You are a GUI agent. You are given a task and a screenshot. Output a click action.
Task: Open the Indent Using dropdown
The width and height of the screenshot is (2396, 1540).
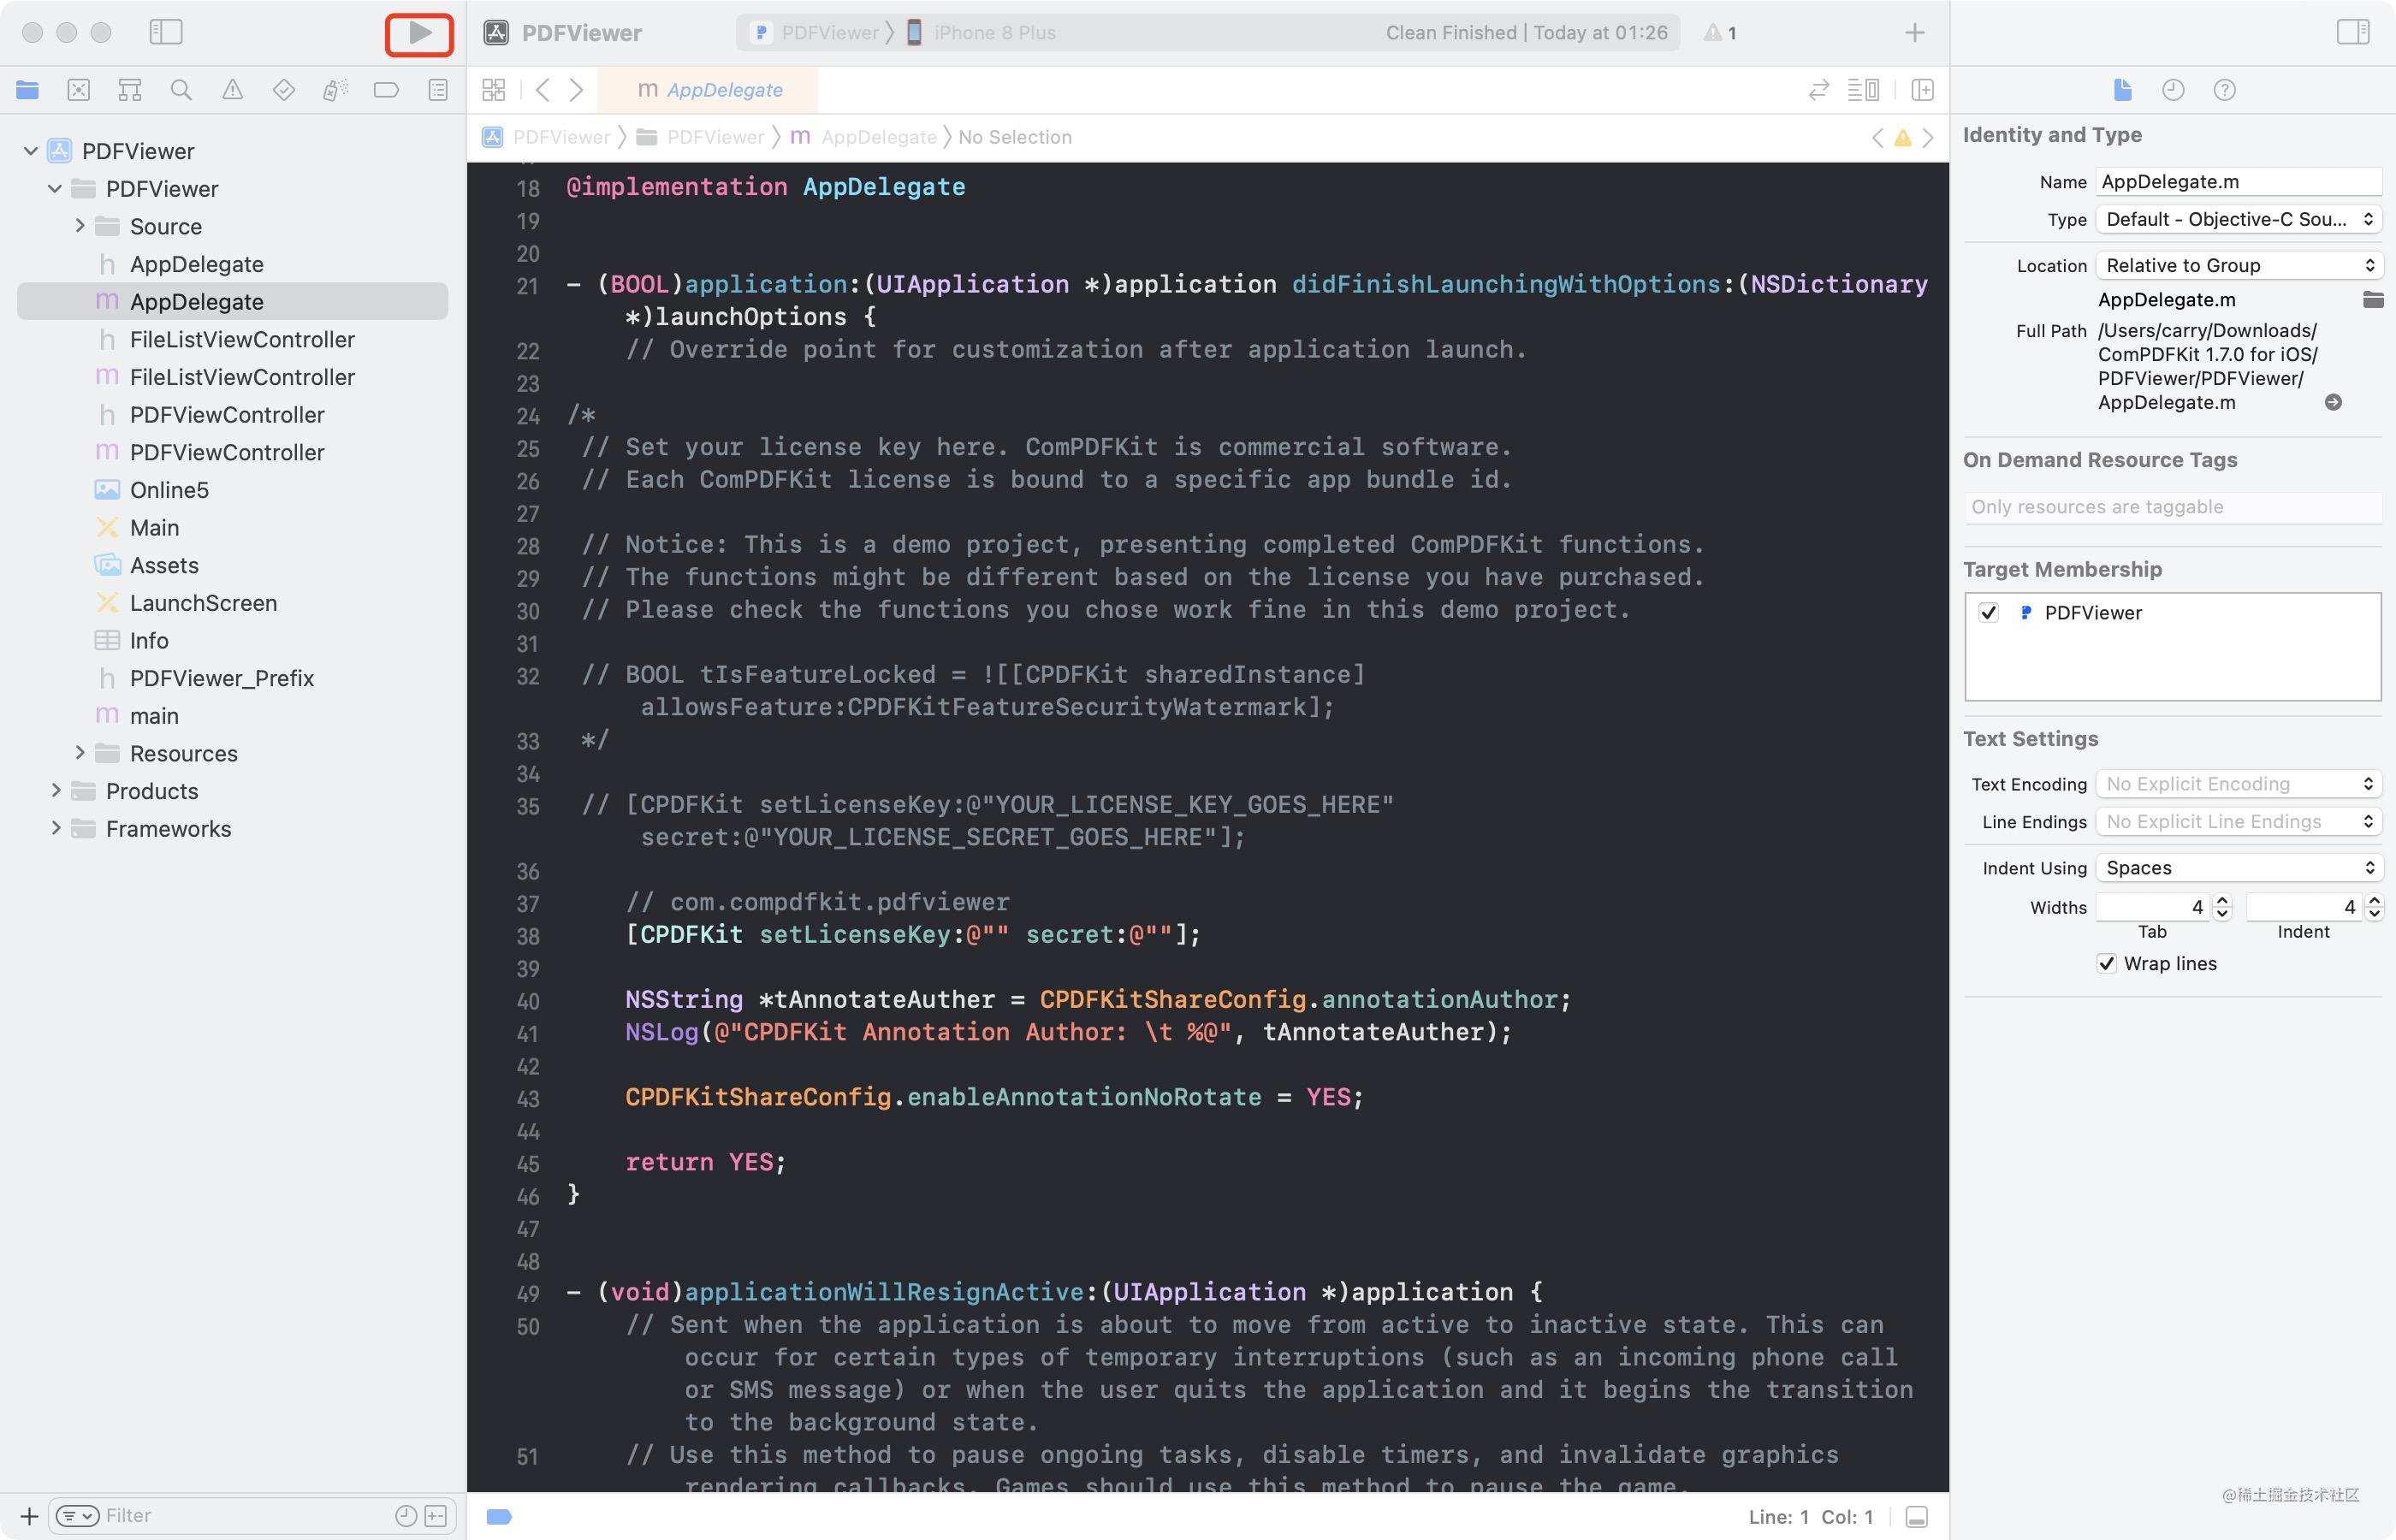coord(2238,868)
